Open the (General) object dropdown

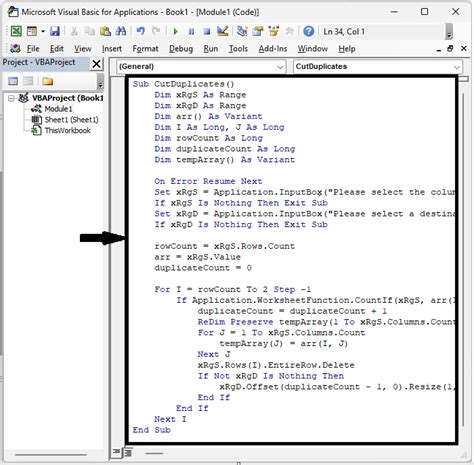click(x=201, y=66)
